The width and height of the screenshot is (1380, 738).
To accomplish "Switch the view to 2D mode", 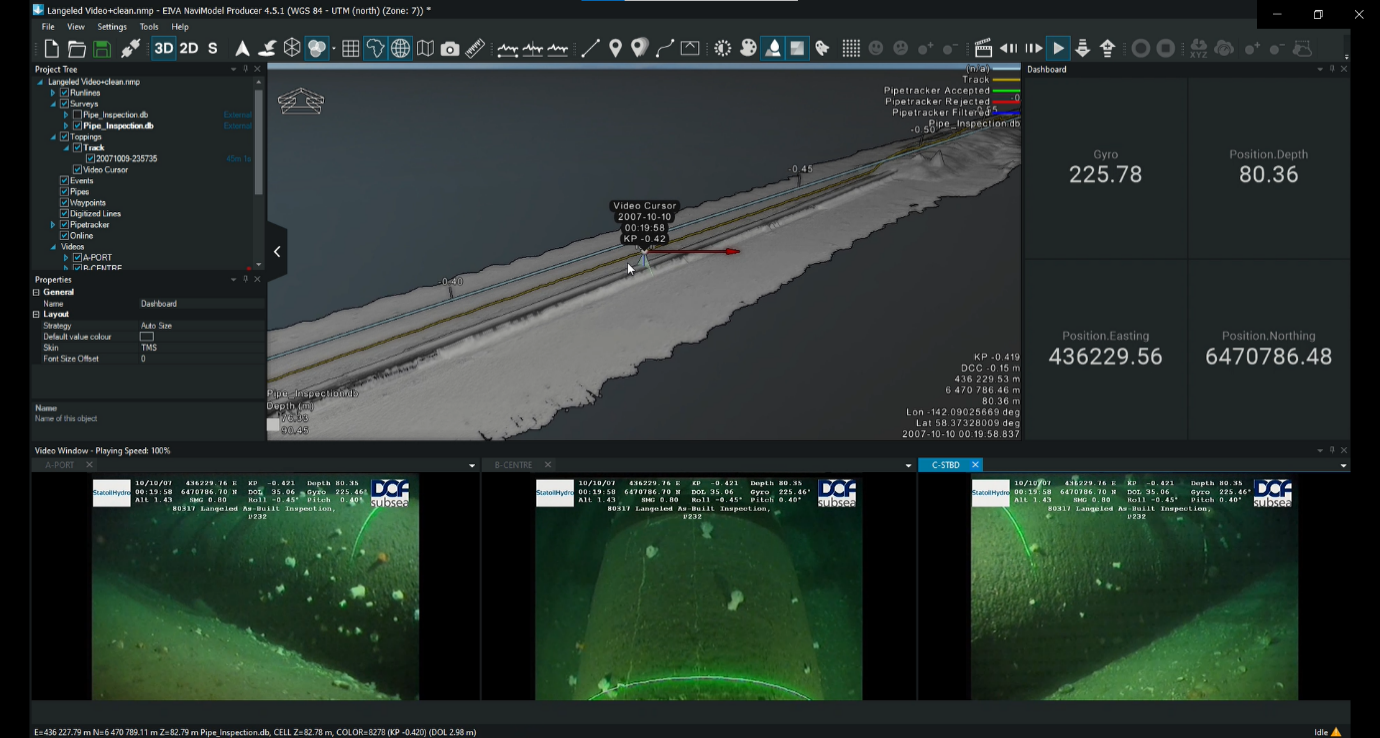I will click(188, 48).
